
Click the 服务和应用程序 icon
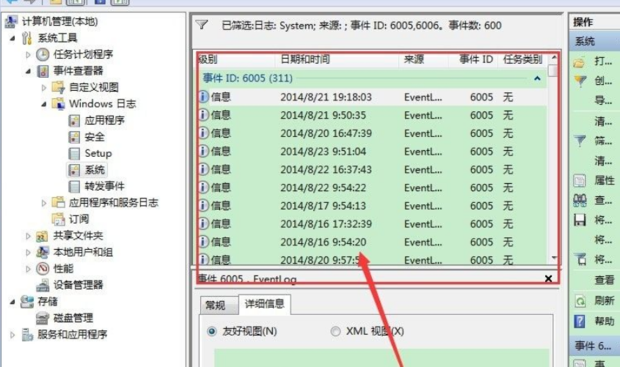[27, 335]
